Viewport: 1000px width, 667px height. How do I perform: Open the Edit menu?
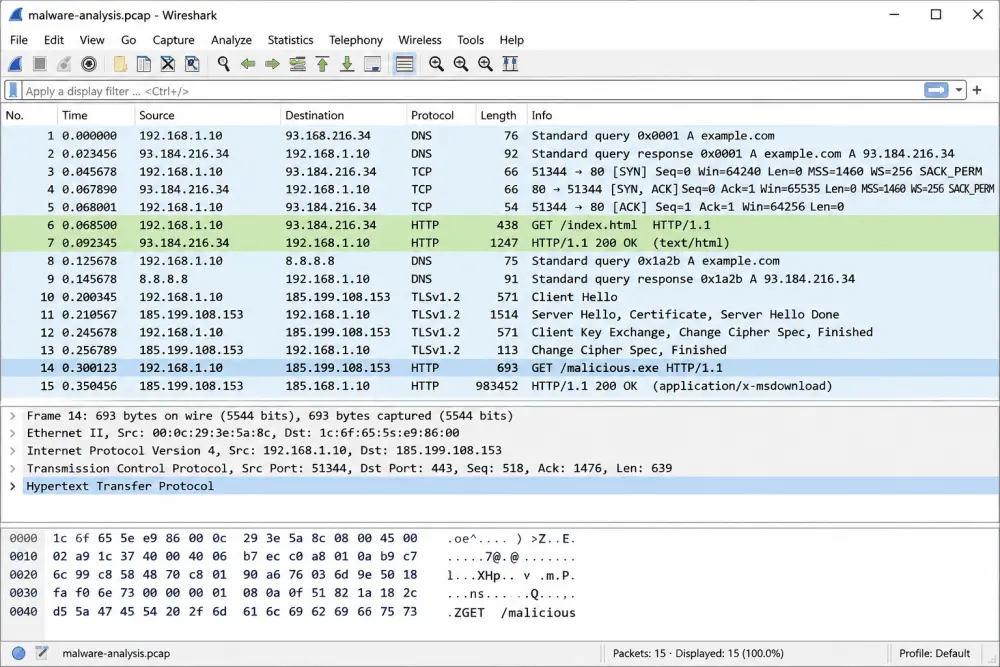tap(54, 40)
